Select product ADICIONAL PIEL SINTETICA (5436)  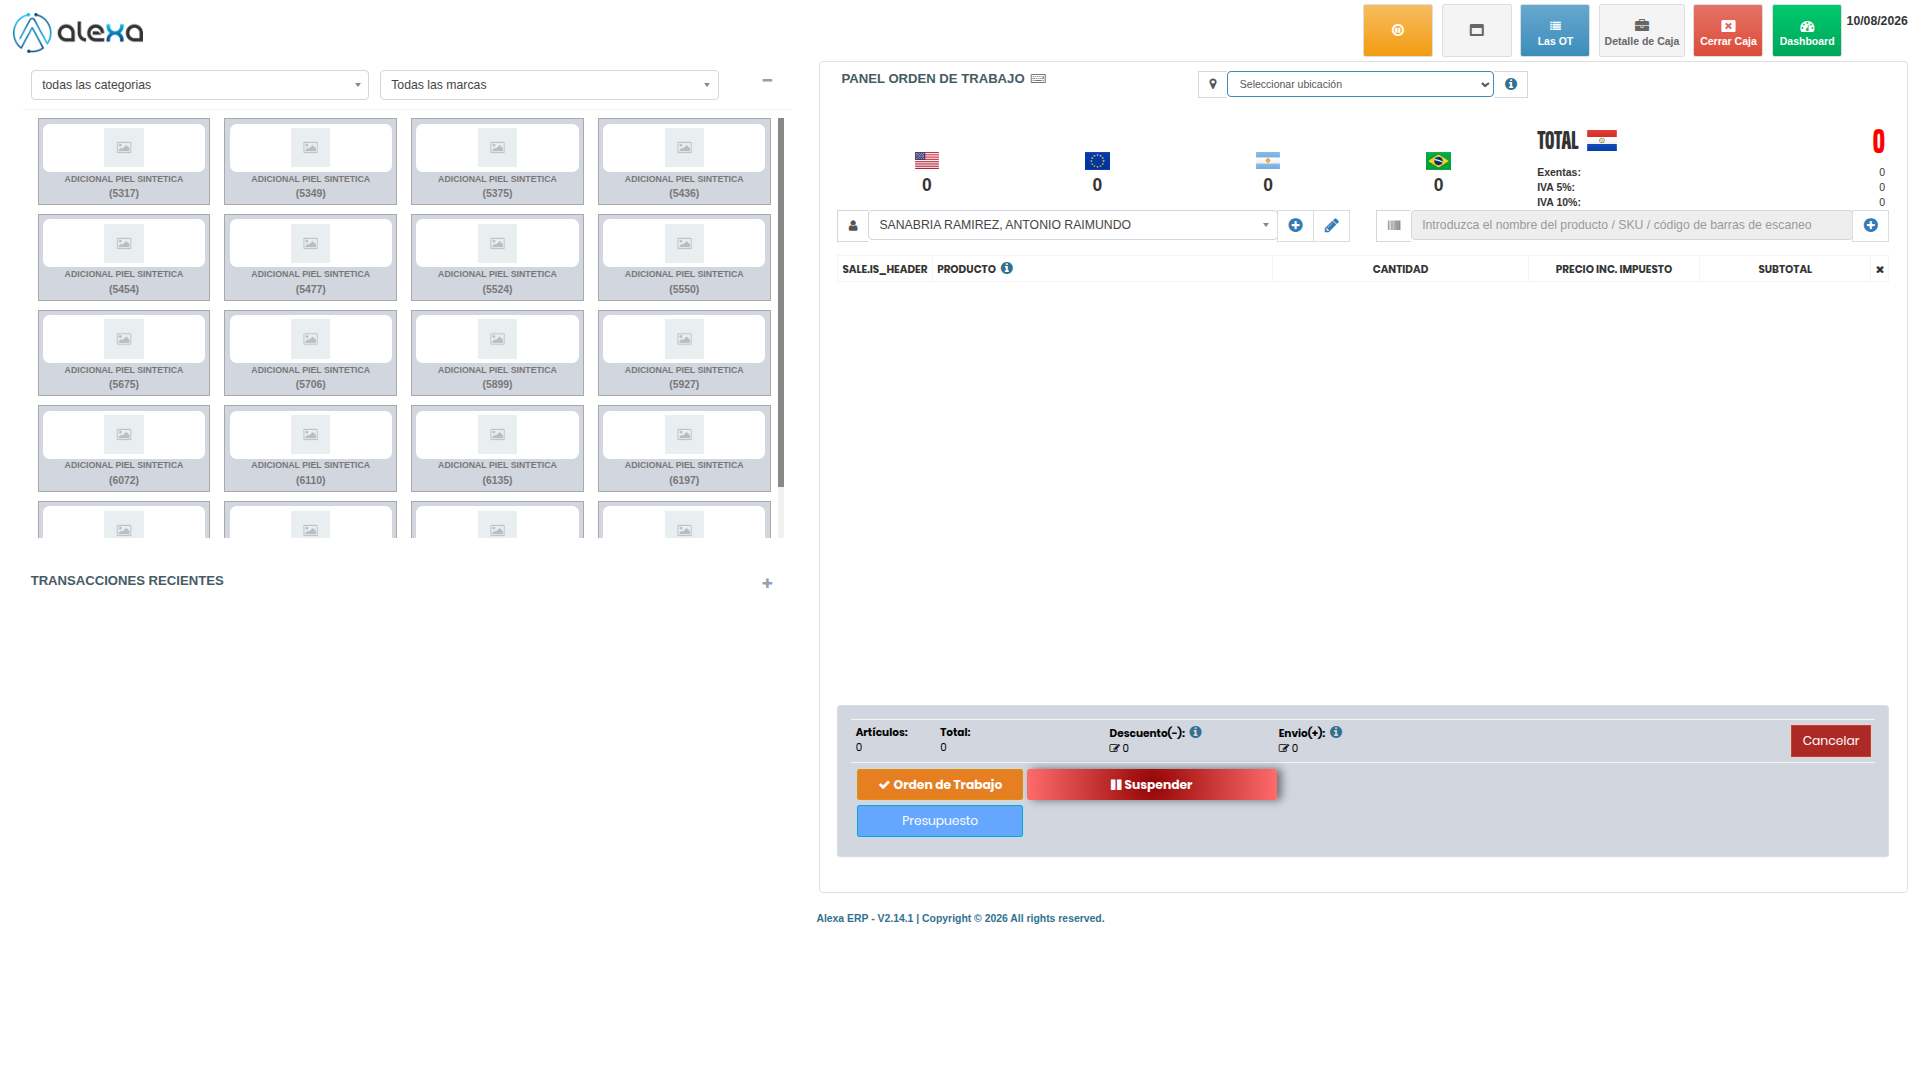[x=684, y=162]
